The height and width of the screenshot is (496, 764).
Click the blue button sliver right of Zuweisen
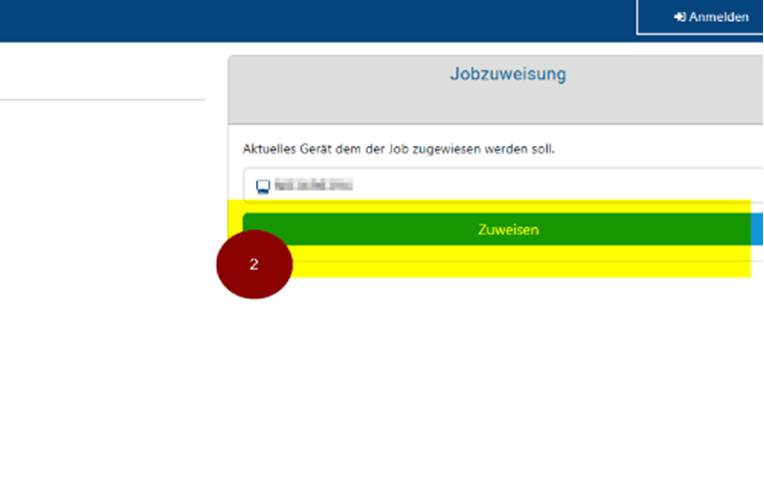click(x=757, y=229)
